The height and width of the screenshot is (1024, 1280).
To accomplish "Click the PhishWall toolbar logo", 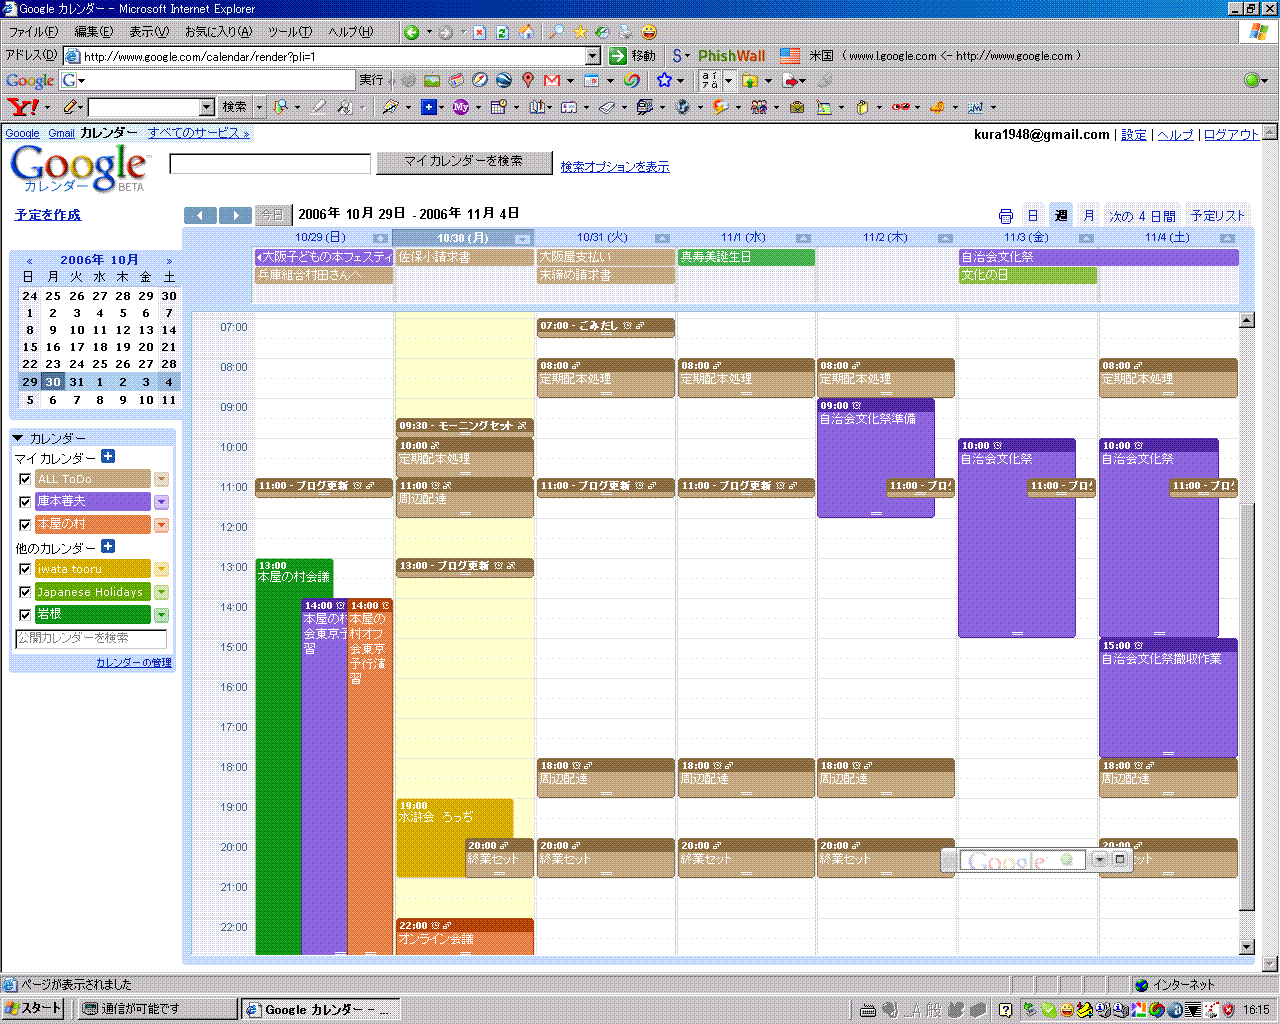I will pyautogui.click(x=732, y=56).
